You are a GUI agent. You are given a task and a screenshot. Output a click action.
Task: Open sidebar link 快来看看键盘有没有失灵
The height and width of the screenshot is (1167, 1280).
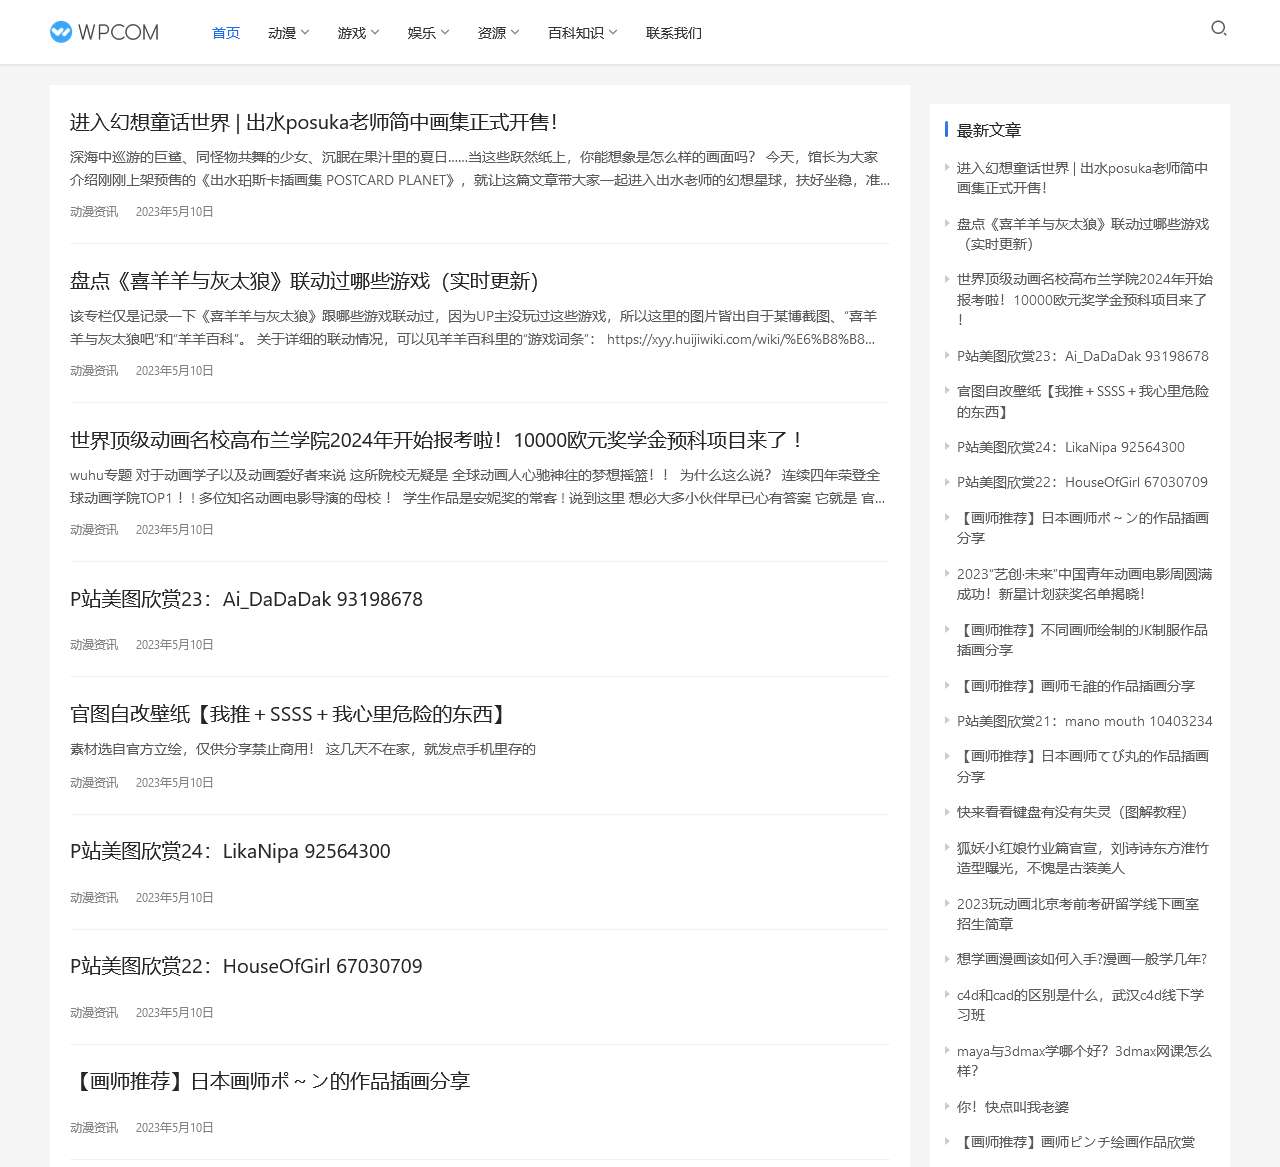(x=1072, y=812)
